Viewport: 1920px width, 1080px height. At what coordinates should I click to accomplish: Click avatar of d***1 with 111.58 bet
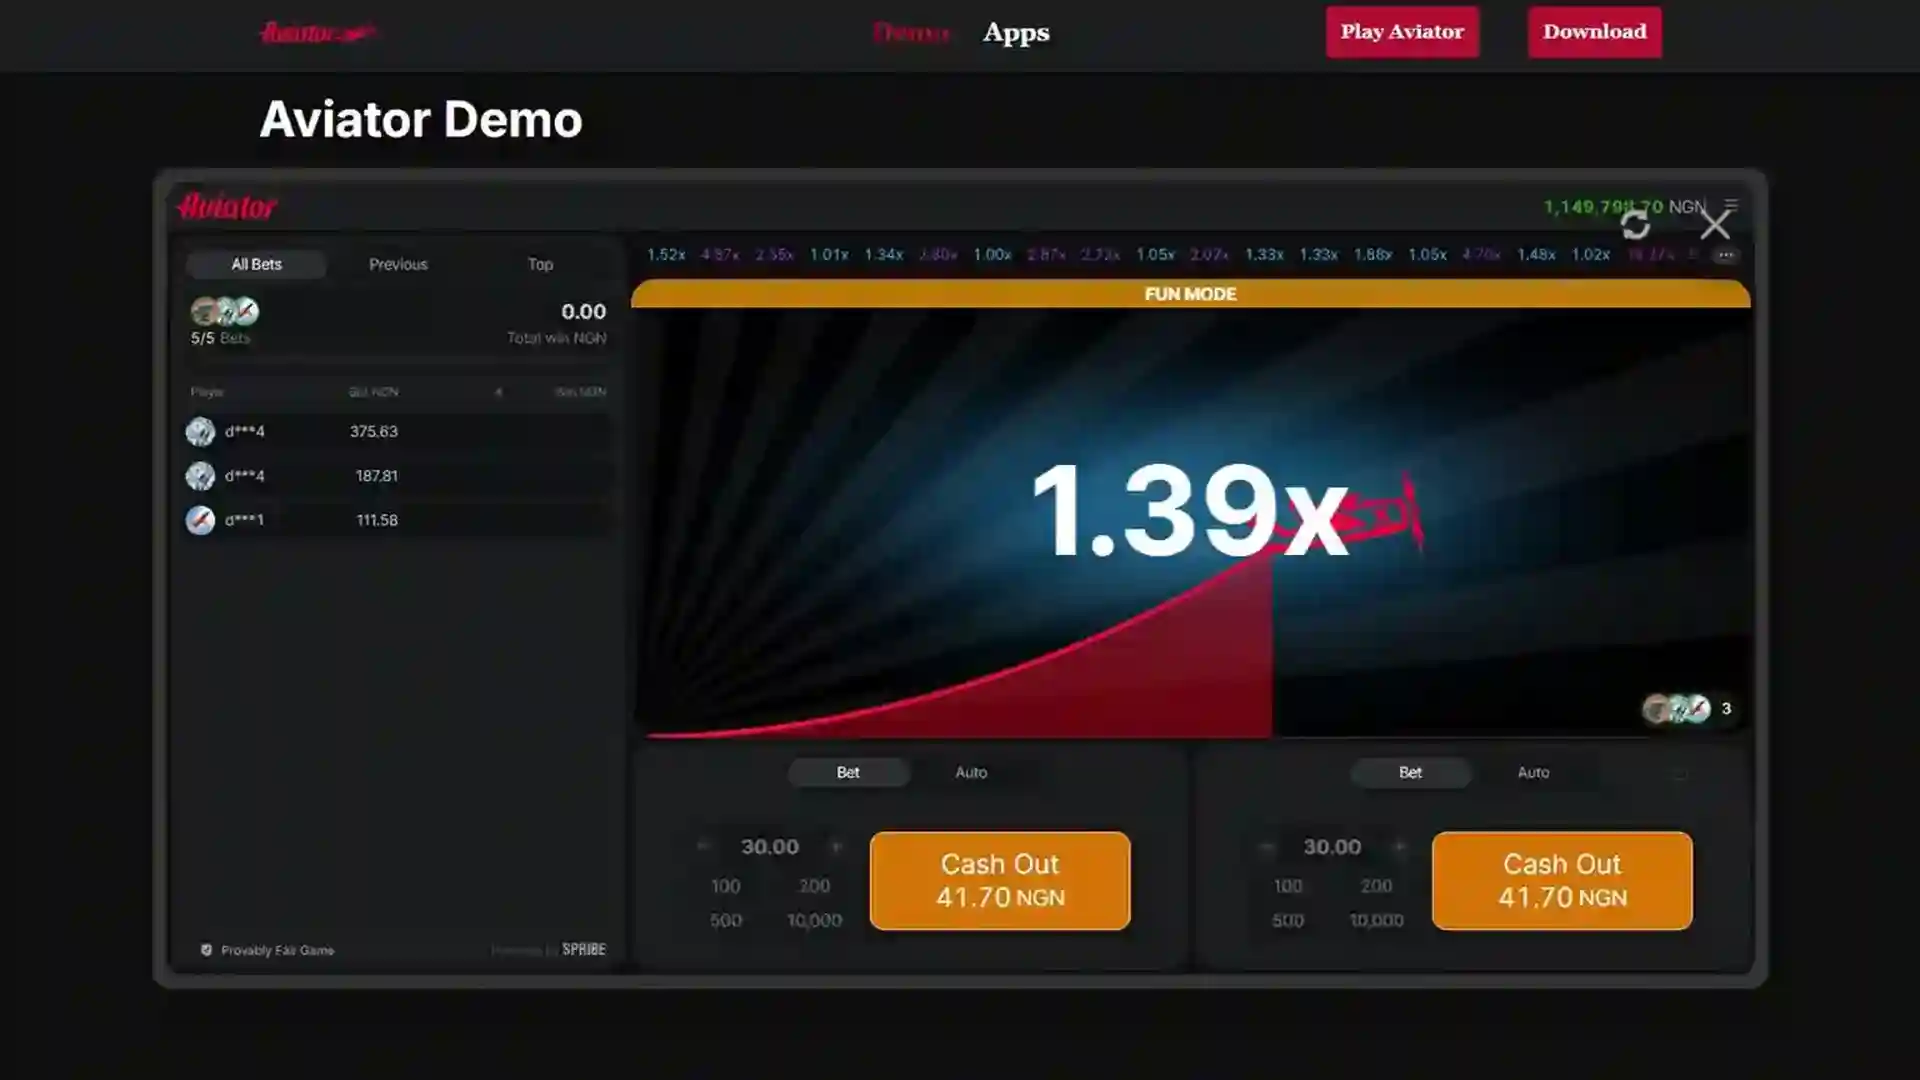(200, 520)
